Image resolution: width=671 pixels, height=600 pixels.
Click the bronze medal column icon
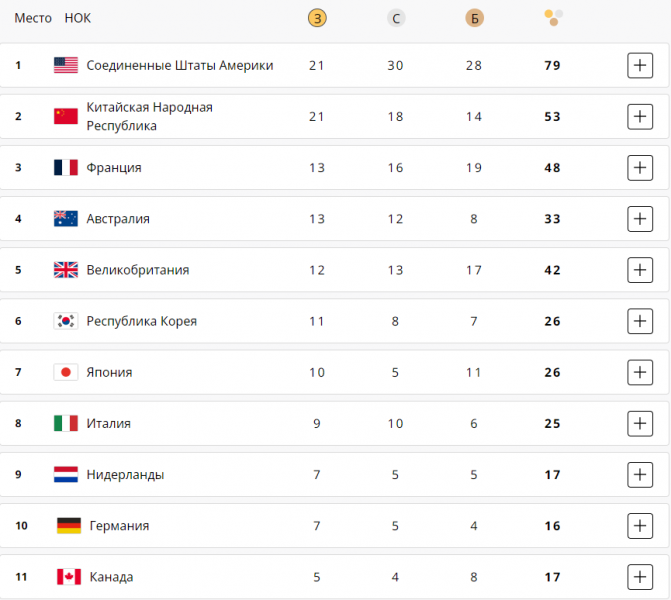tap(474, 18)
